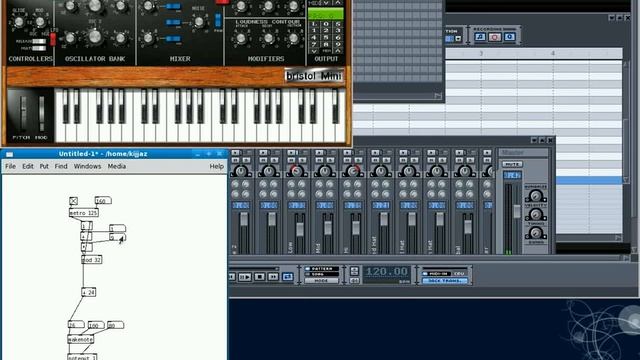Adjust the Humanize Timing knob
The height and width of the screenshot is (360, 640).
tap(536, 214)
